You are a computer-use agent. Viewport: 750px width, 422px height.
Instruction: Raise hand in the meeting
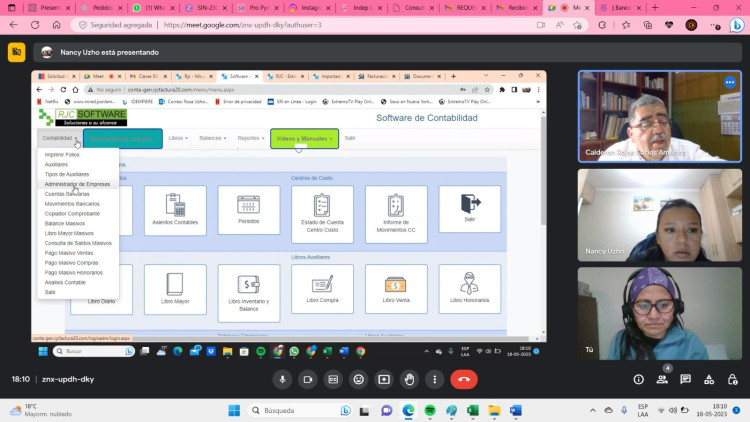tap(409, 379)
